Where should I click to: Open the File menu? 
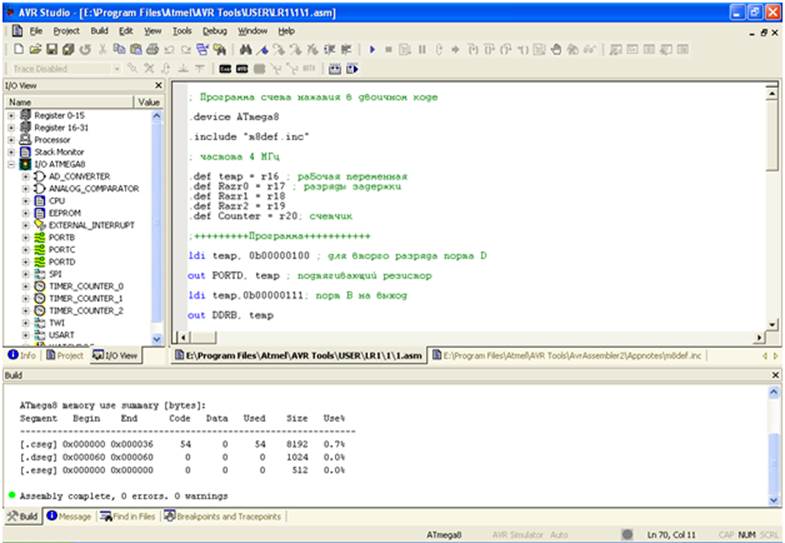36,31
